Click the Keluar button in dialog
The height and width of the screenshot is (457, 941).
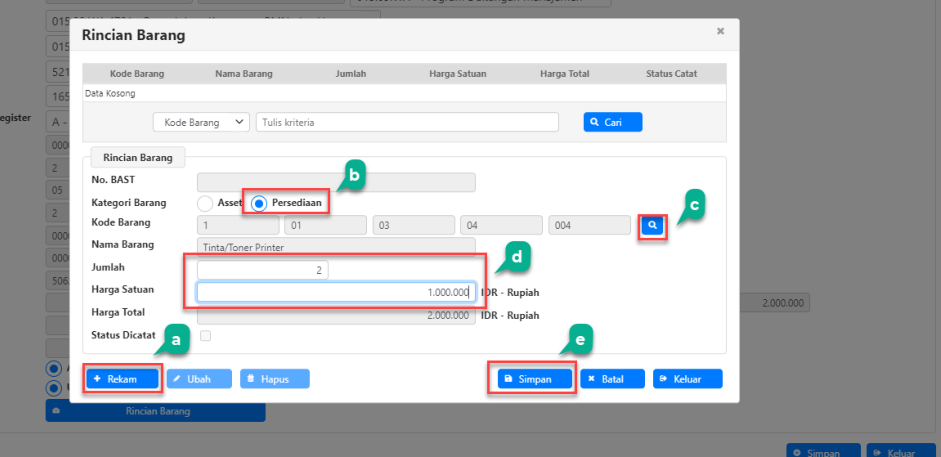[687, 379]
